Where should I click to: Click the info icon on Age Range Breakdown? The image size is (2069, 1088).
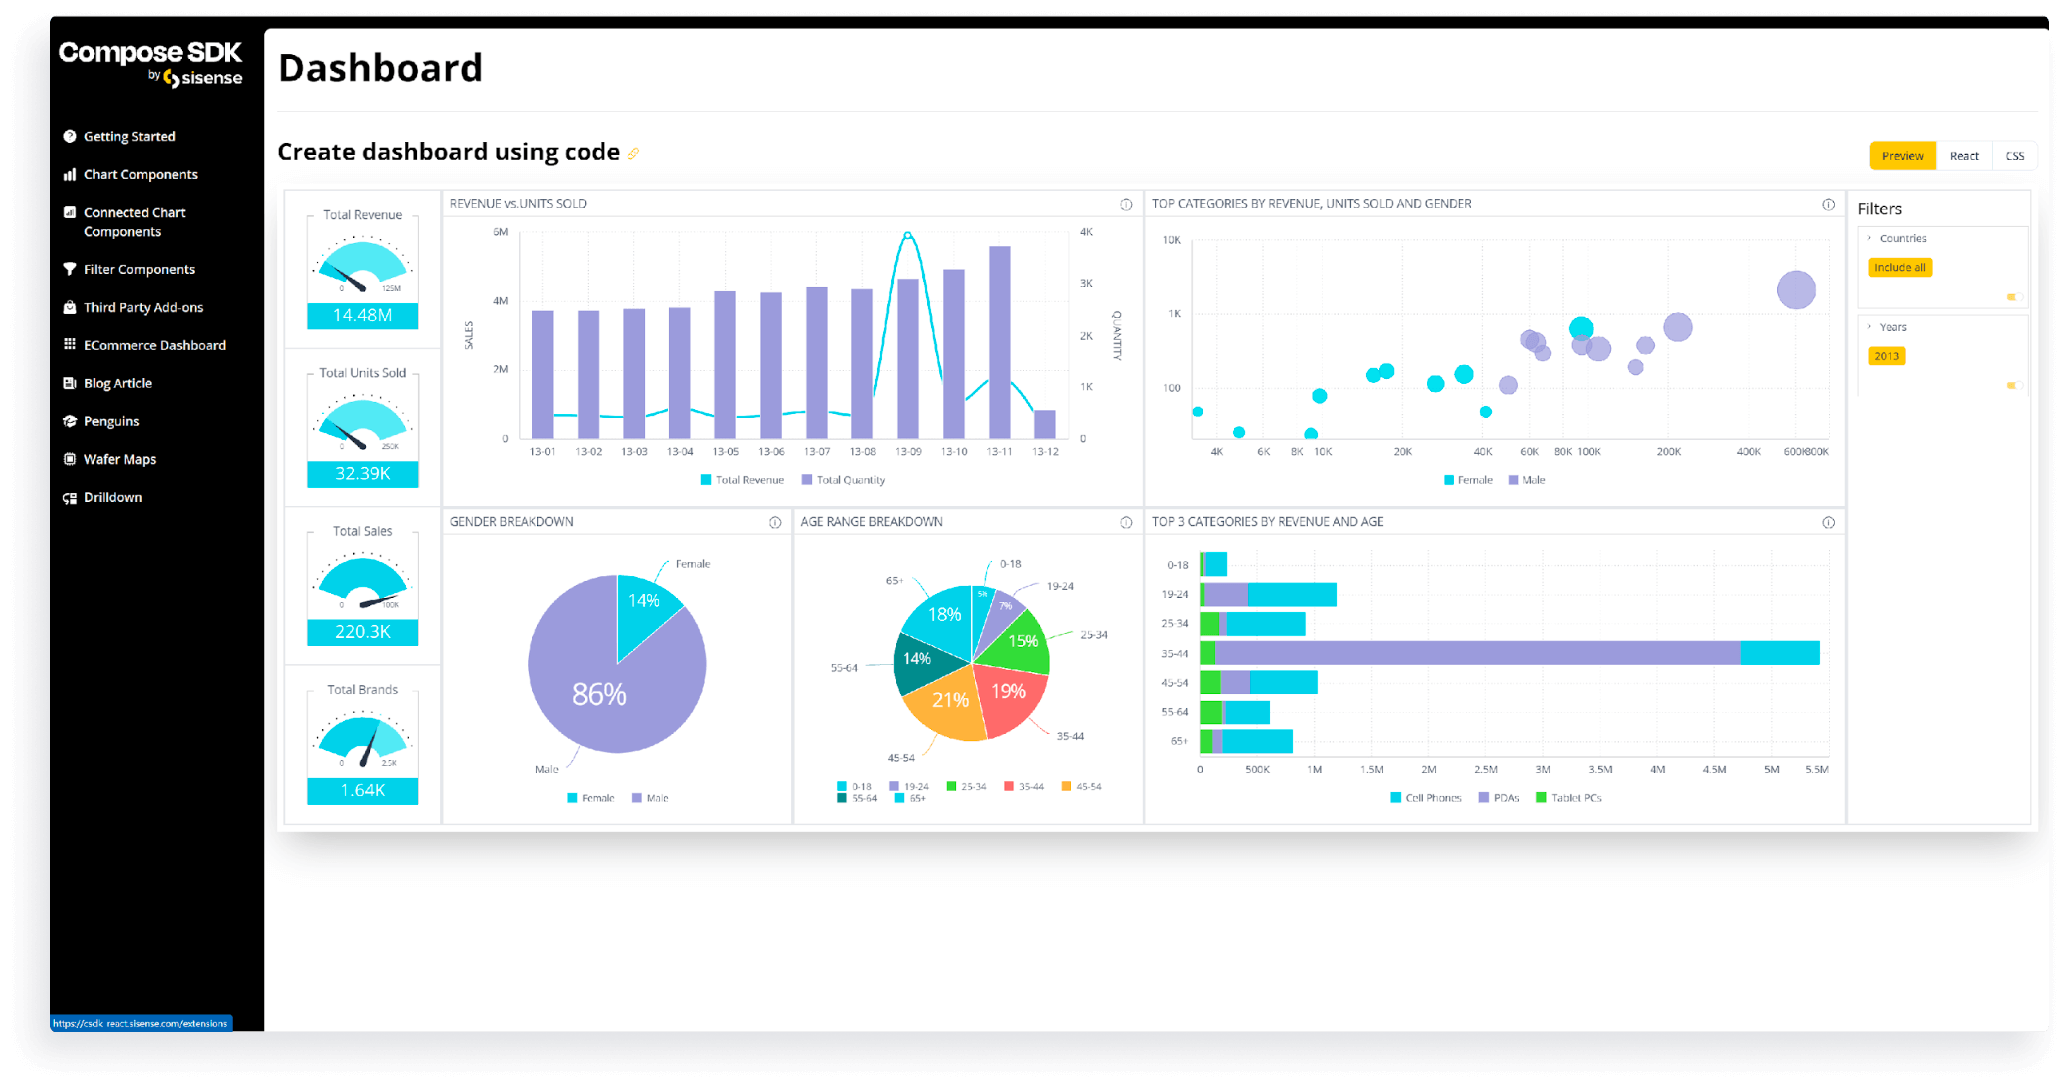point(1121,520)
